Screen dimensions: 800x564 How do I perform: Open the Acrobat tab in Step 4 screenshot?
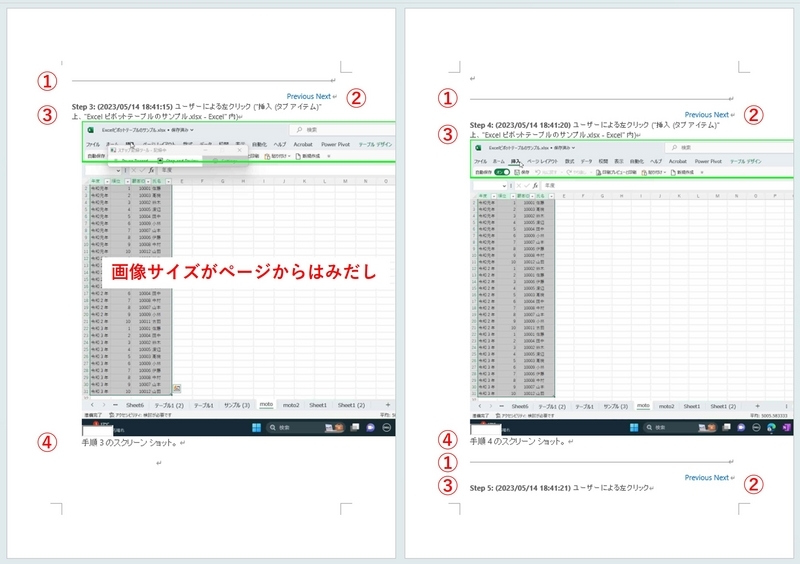(678, 161)
